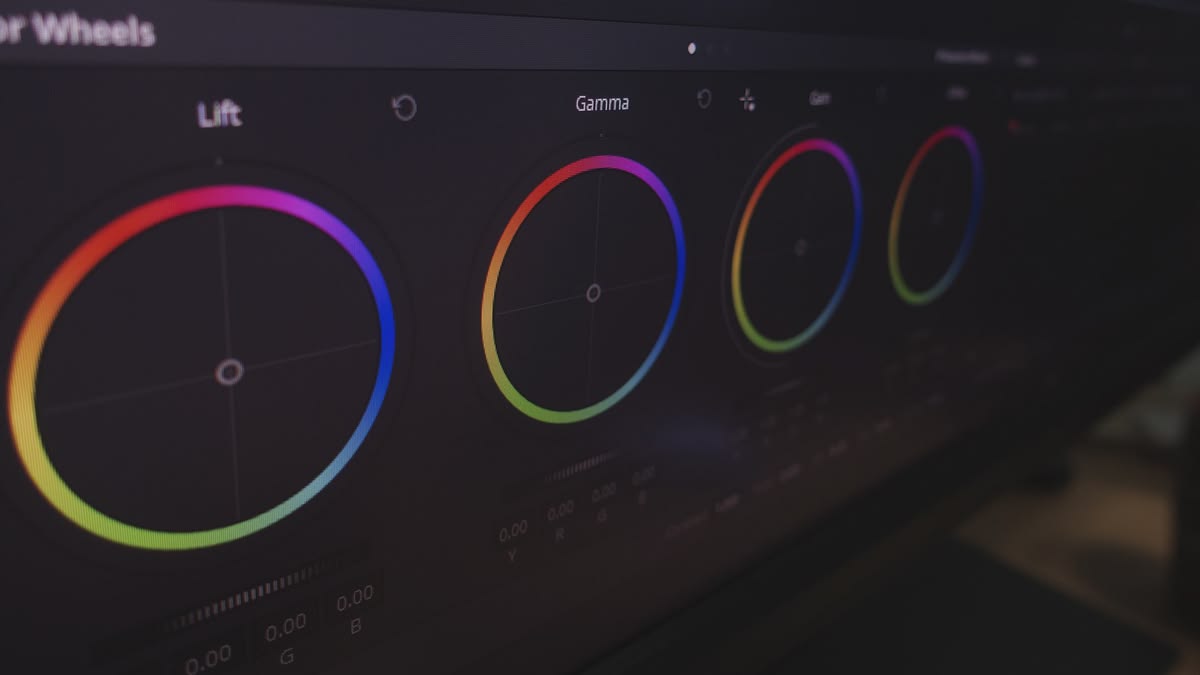Viewport: 1200px width, 675px height.
Task: Click the Lift wheel center control point
Action: pyautogui.click(x=229, y=373)
